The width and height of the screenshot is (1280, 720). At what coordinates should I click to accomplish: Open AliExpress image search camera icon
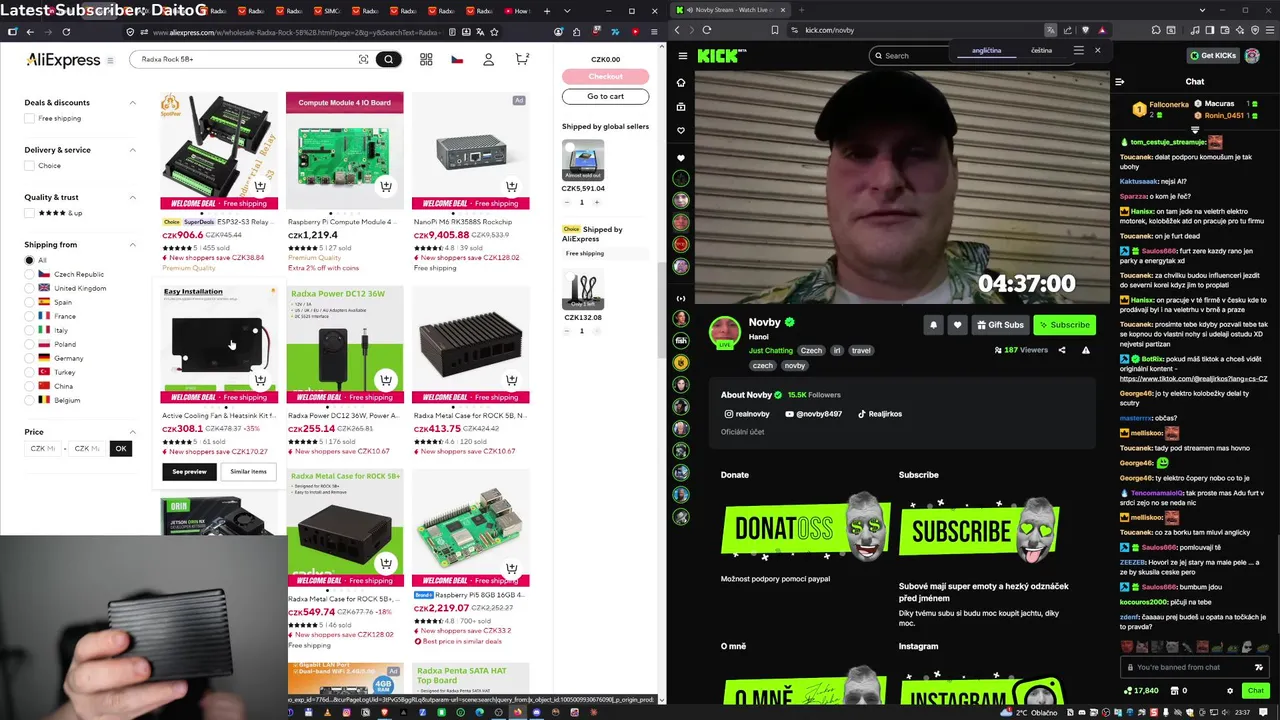(x=363, y=59)
